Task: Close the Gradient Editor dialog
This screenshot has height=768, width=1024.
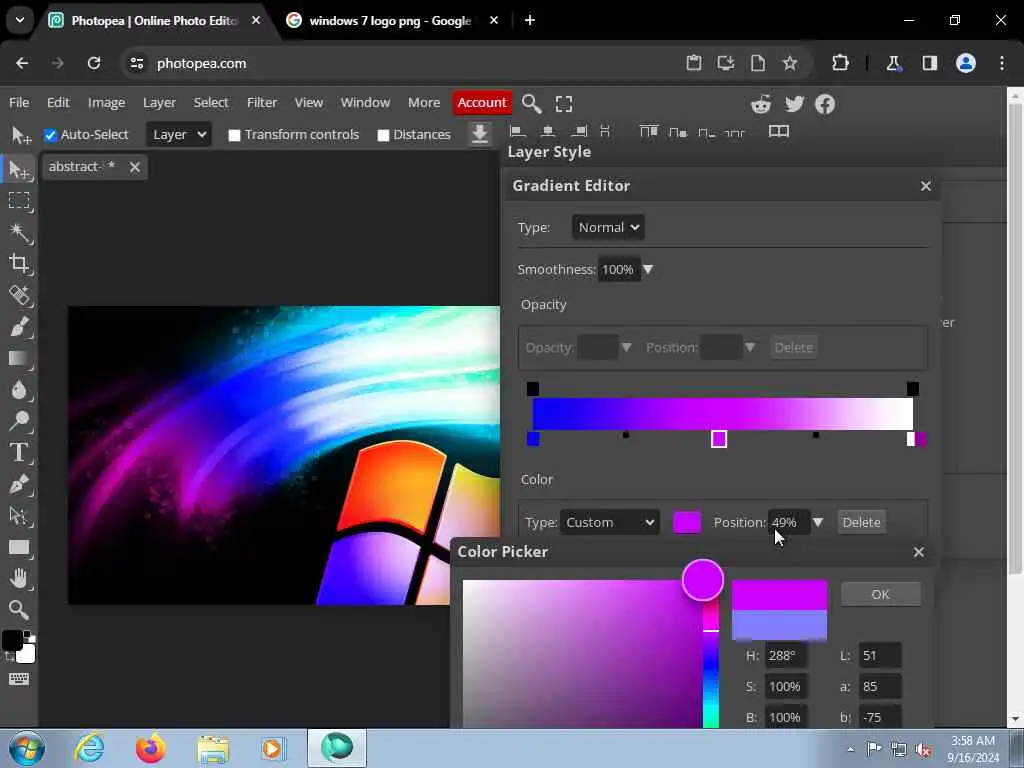Action: click(x=925, y=186)
